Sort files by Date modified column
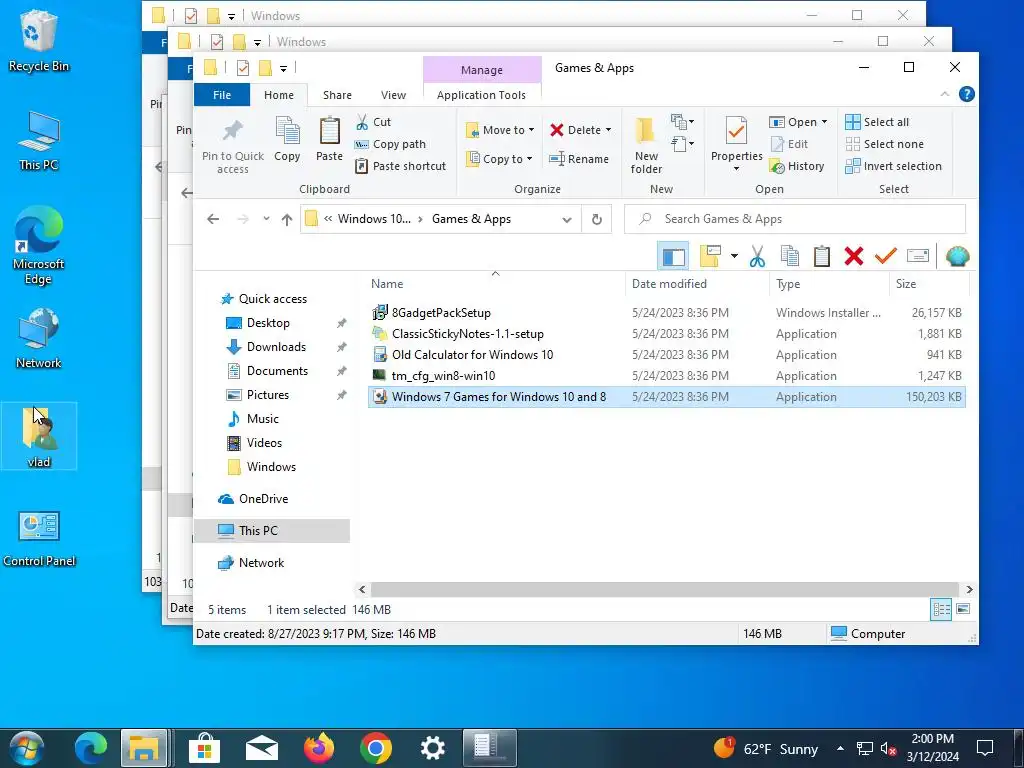Image resolution: width=1024 pixels, height=768 pixels. [697, 284]
